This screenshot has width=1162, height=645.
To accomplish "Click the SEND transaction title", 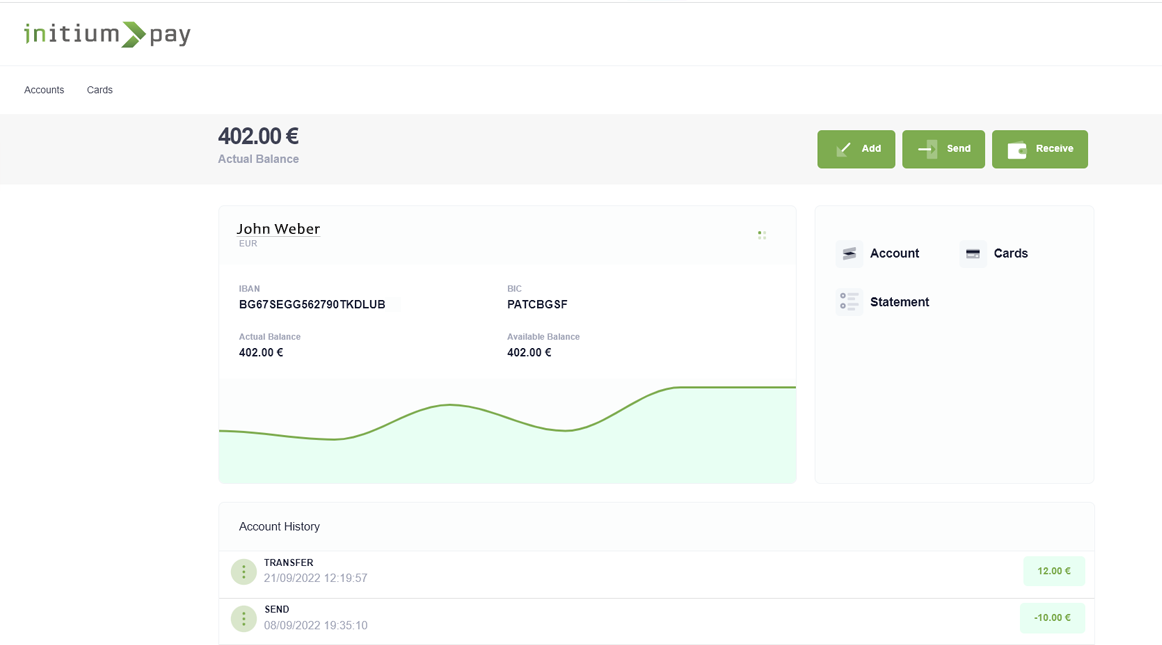I will click(x=276, y=609).
